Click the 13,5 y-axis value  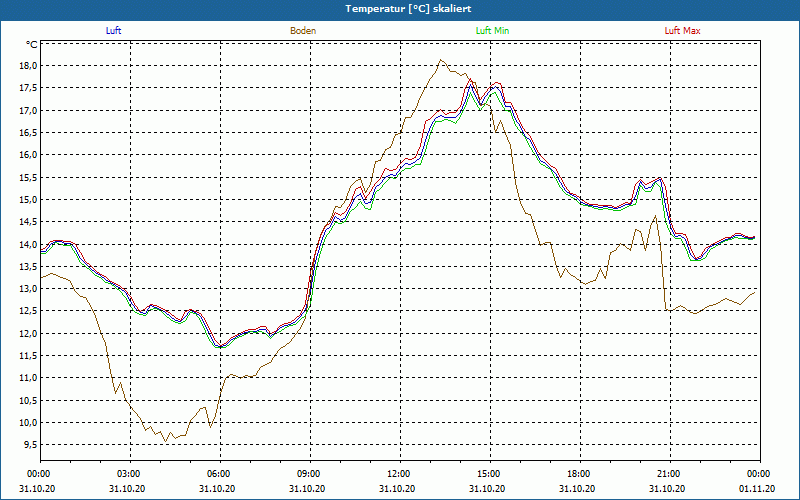pos(29,266)
